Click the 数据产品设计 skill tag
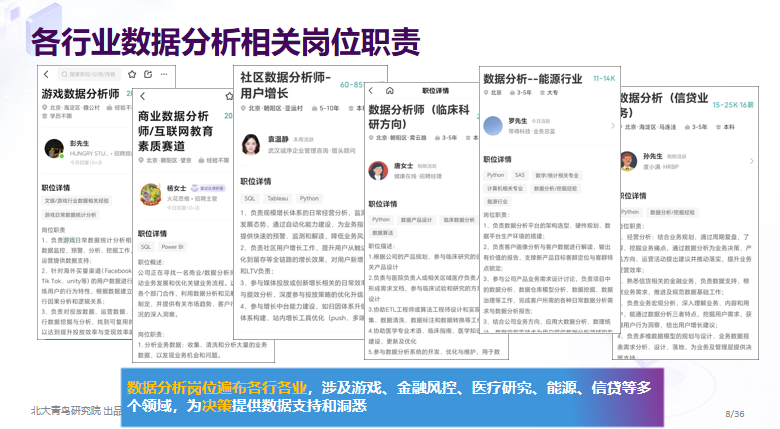Screen dimensions: 780x429 click(x=417, y=219)
